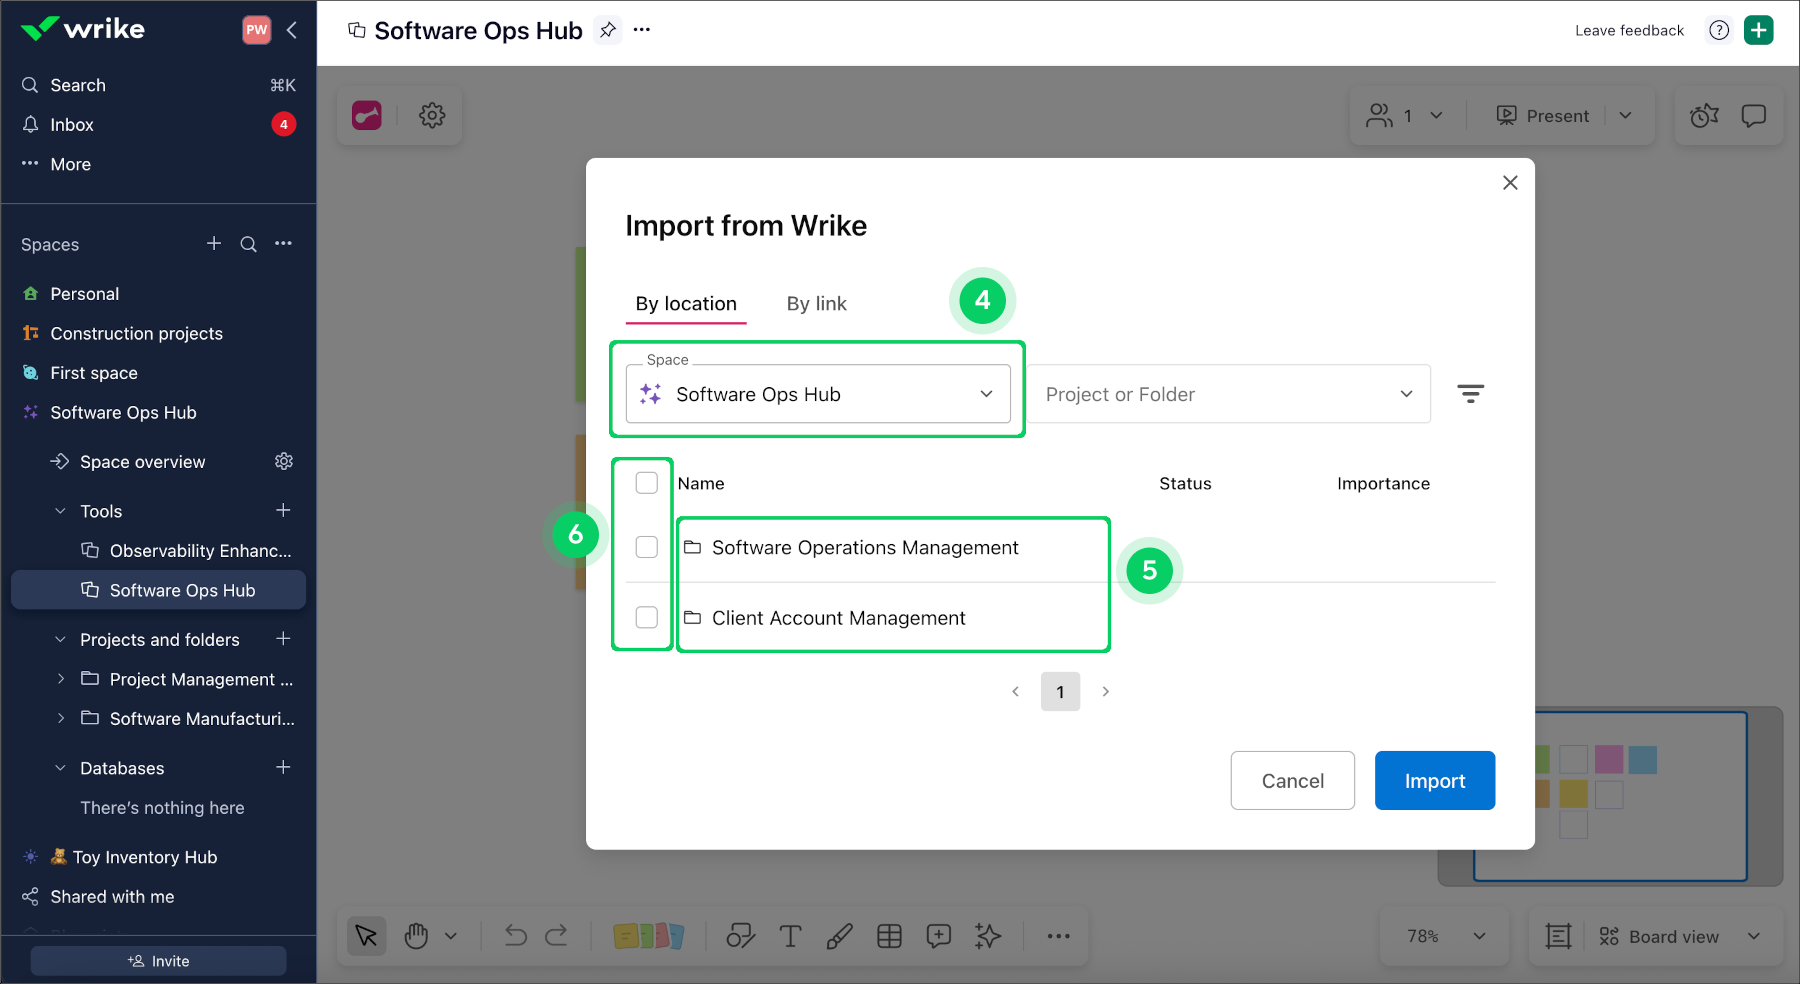Open Search from the sidebar
This screenshot has width=1800, height=984.
(x=77, y=85)
